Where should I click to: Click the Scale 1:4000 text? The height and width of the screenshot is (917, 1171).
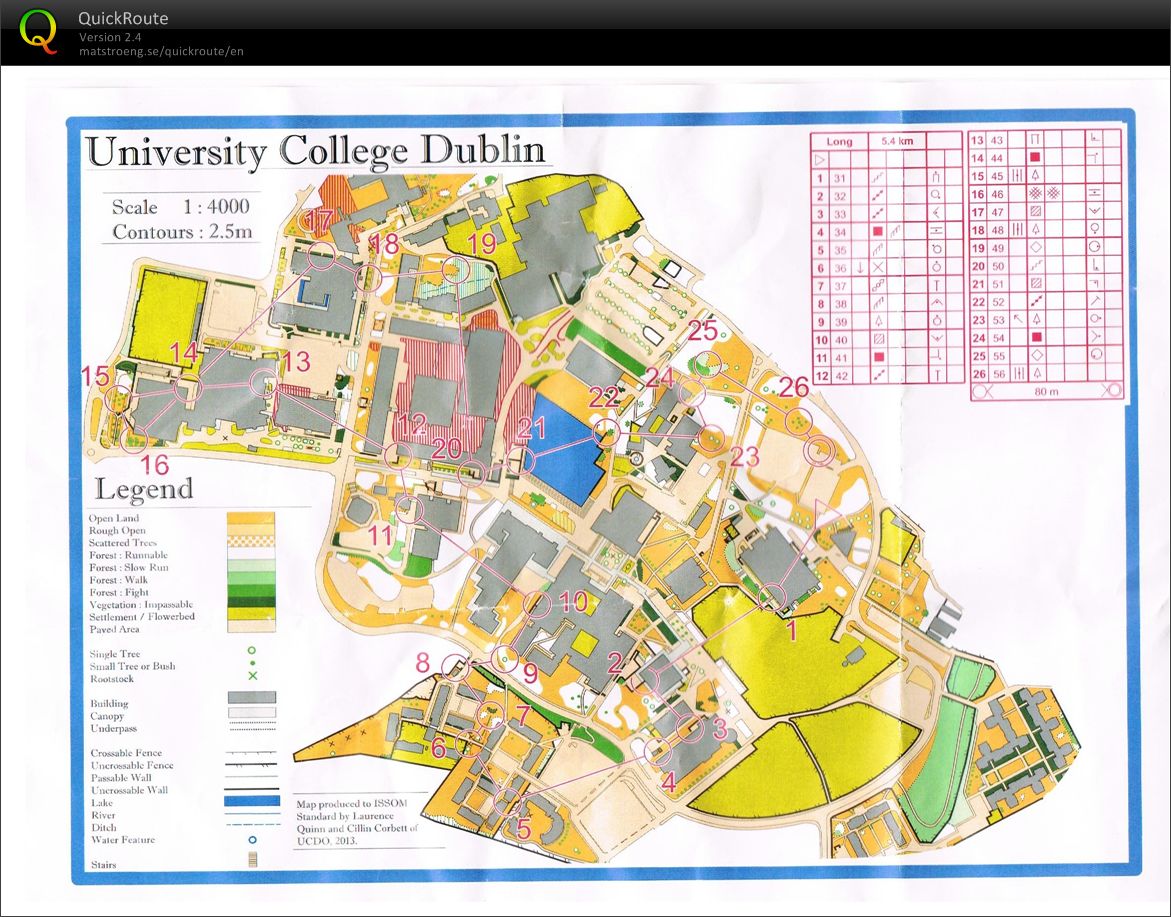click(181, 206)
